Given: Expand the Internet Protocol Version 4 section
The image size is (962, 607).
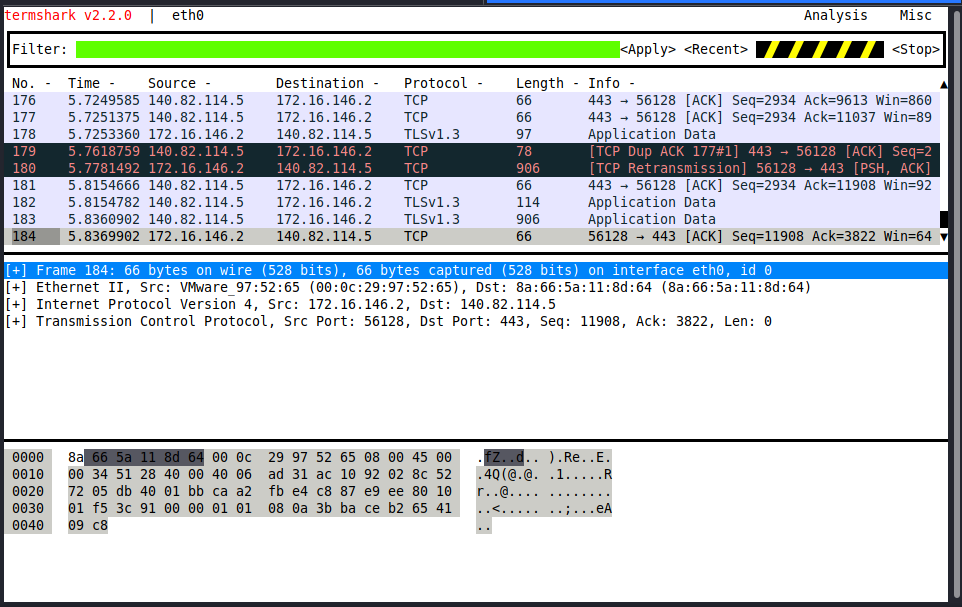Looking at the screenshot, I should pos(17,304).
